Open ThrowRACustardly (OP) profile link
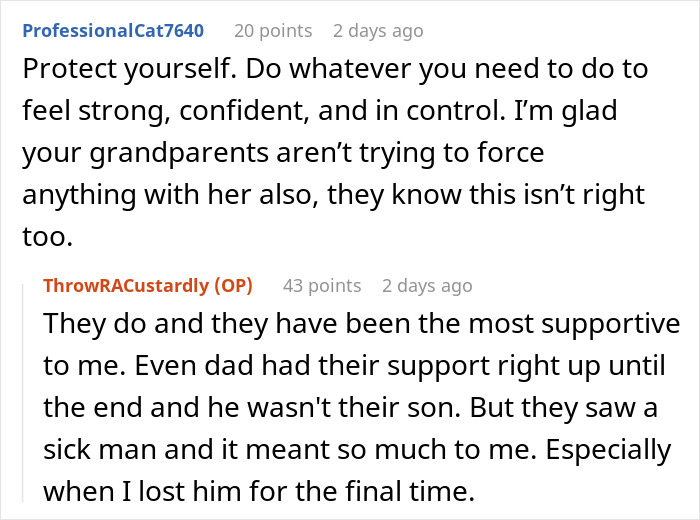 [x=148, y=286]
